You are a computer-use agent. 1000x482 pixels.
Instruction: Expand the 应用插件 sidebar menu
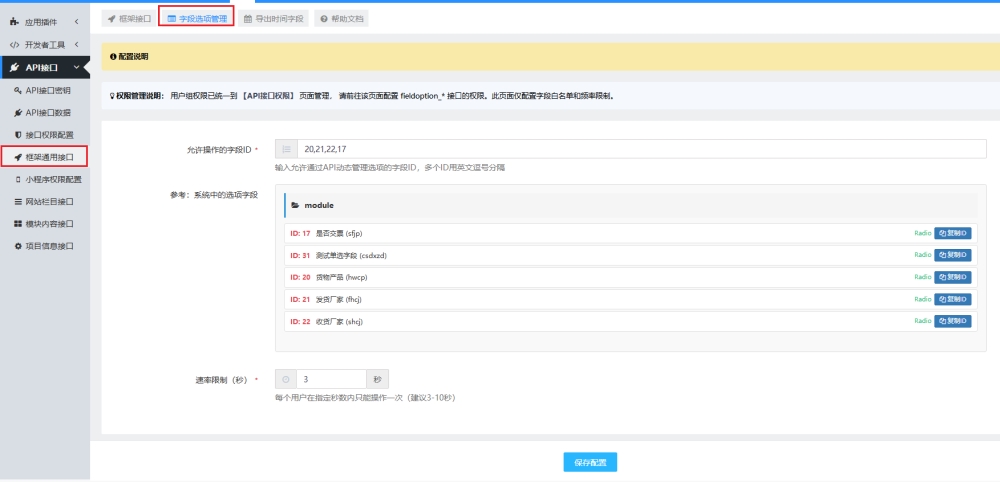click(x=44, y=22)
